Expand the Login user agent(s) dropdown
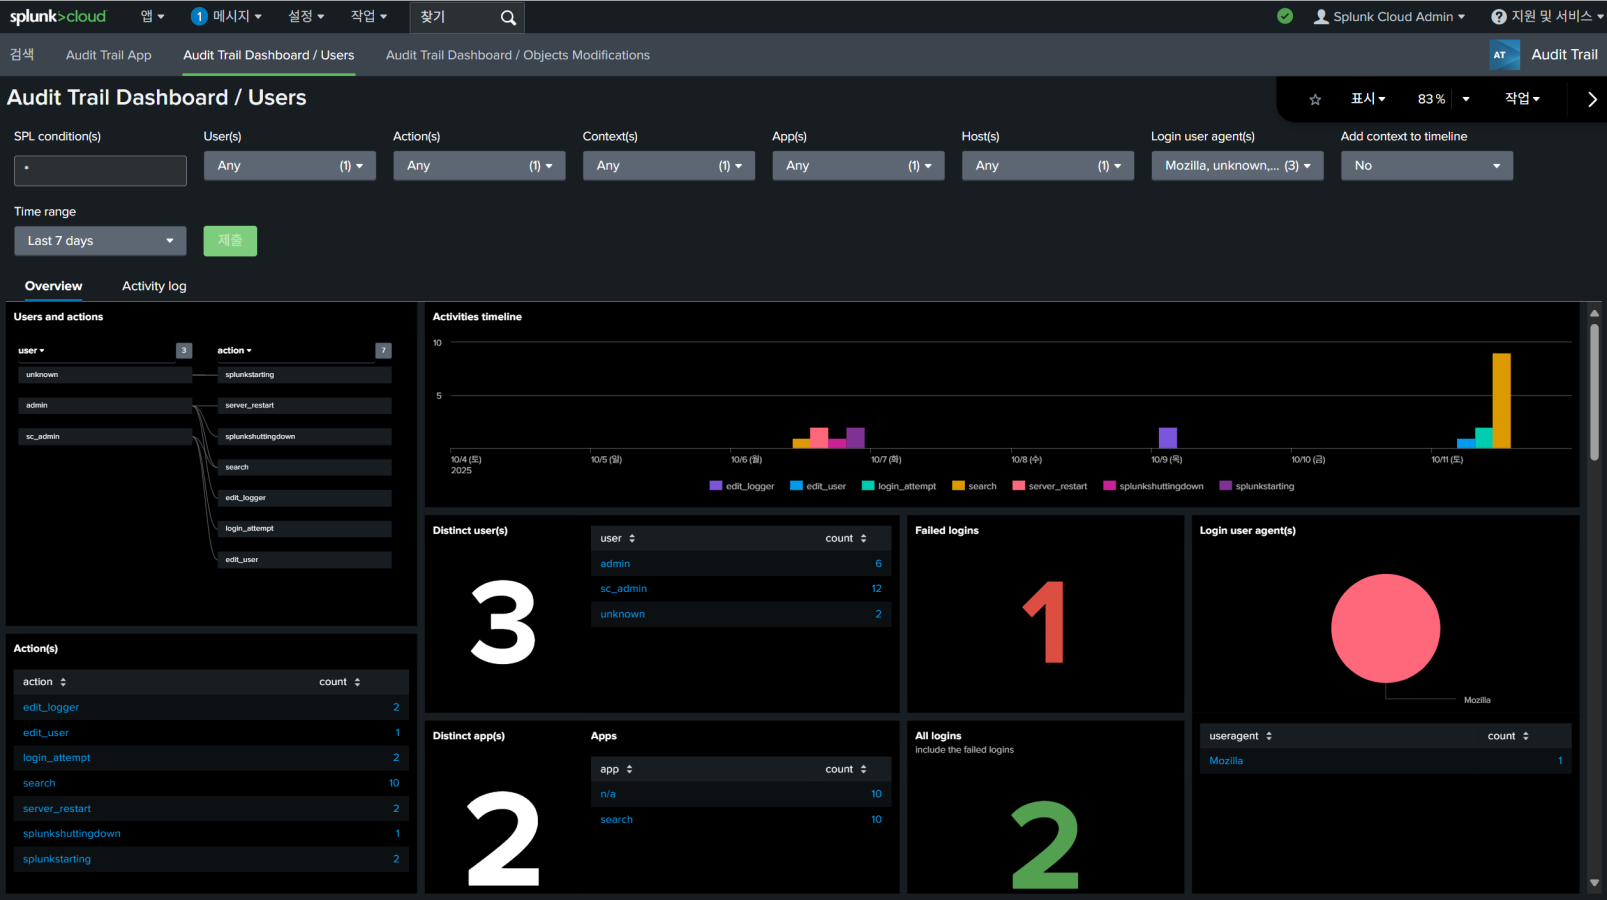The width and height of the screenshot is (1607, 900). 1237,166
